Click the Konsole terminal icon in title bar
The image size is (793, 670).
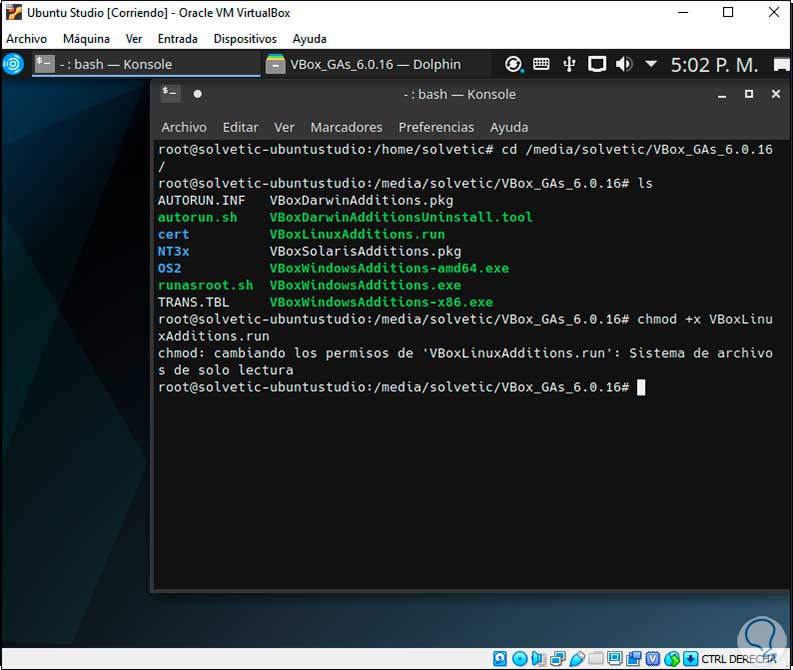tap(170, 94)
